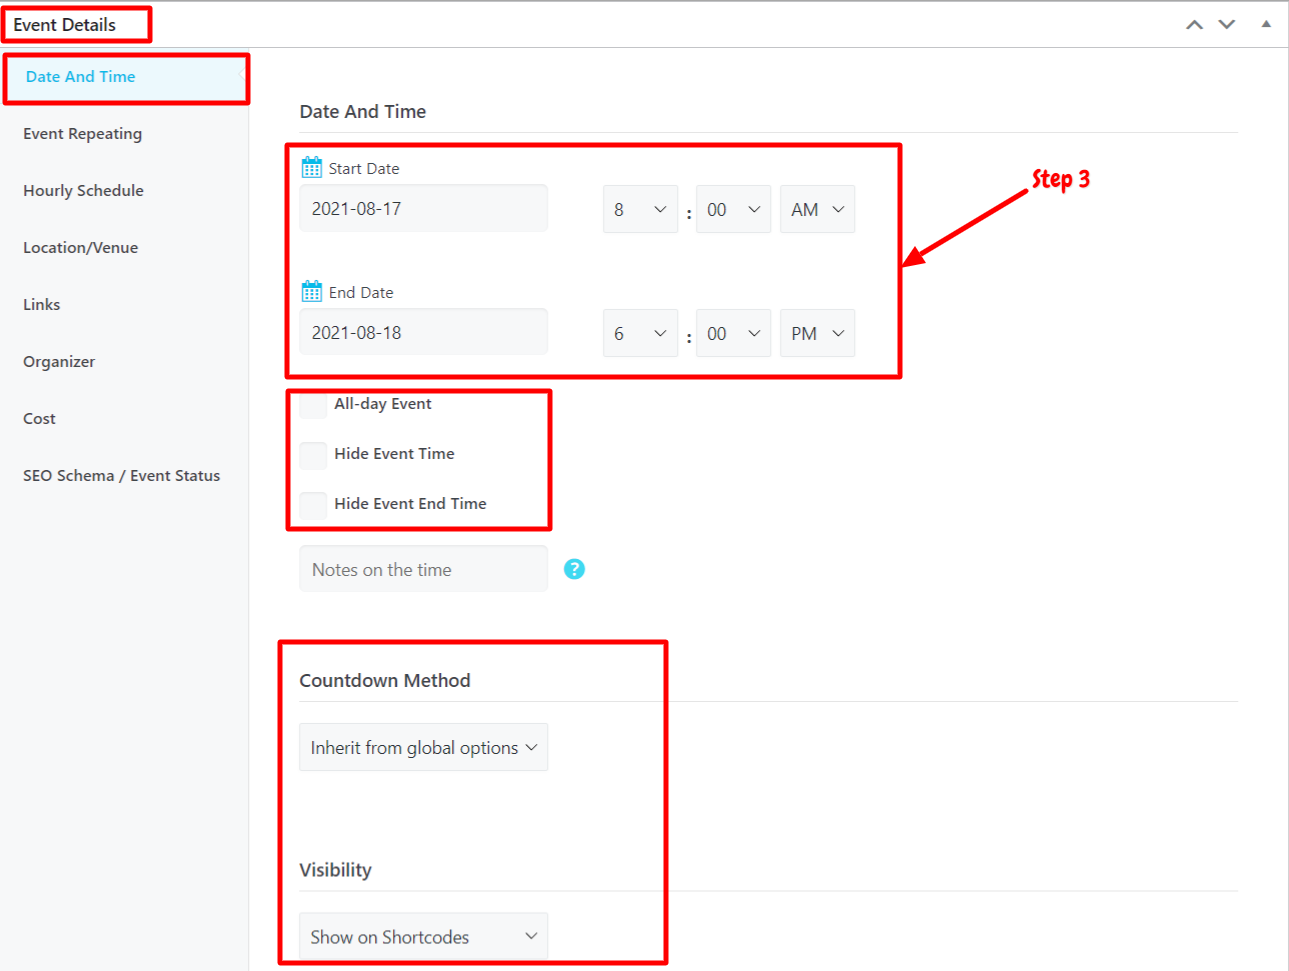Tick the Hide Event Time checkbox
This screenshot has width=1289, height=971.
pos(313,454)
